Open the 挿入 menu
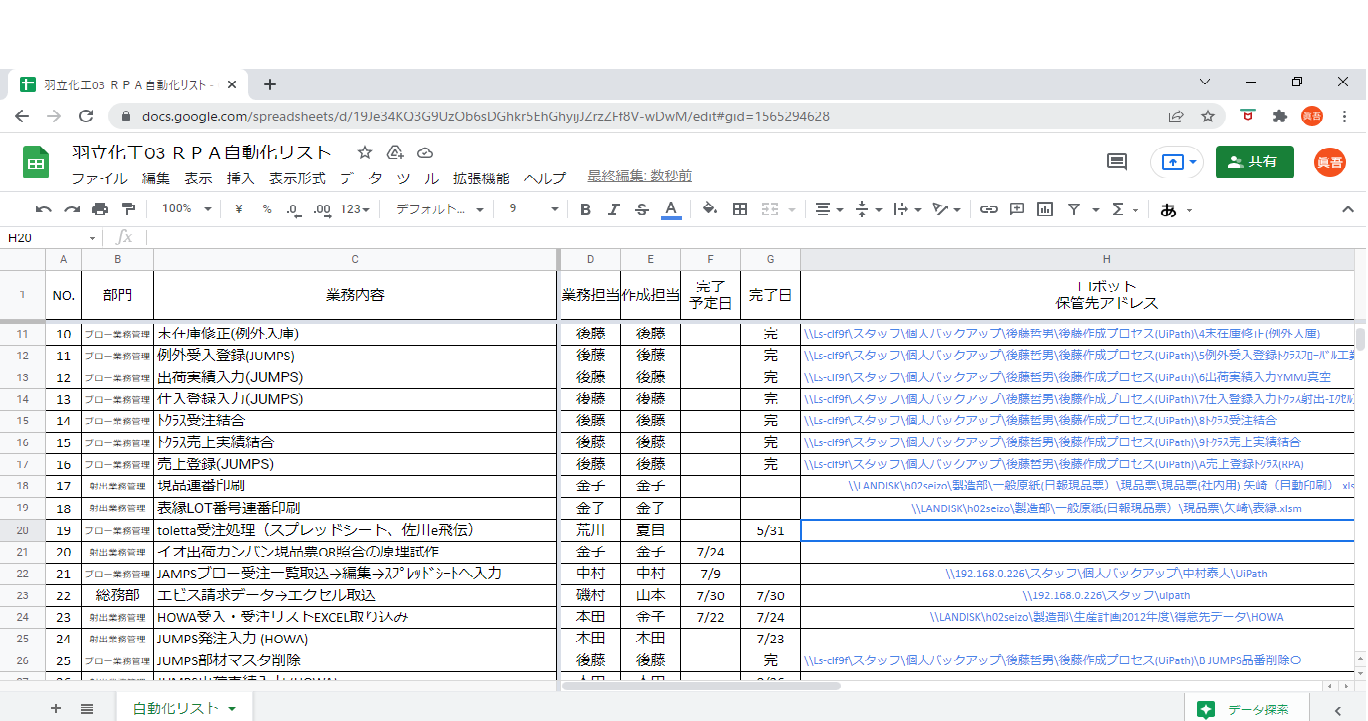The width and height of the screenshot is (1368, 721). tap(241, 179)
